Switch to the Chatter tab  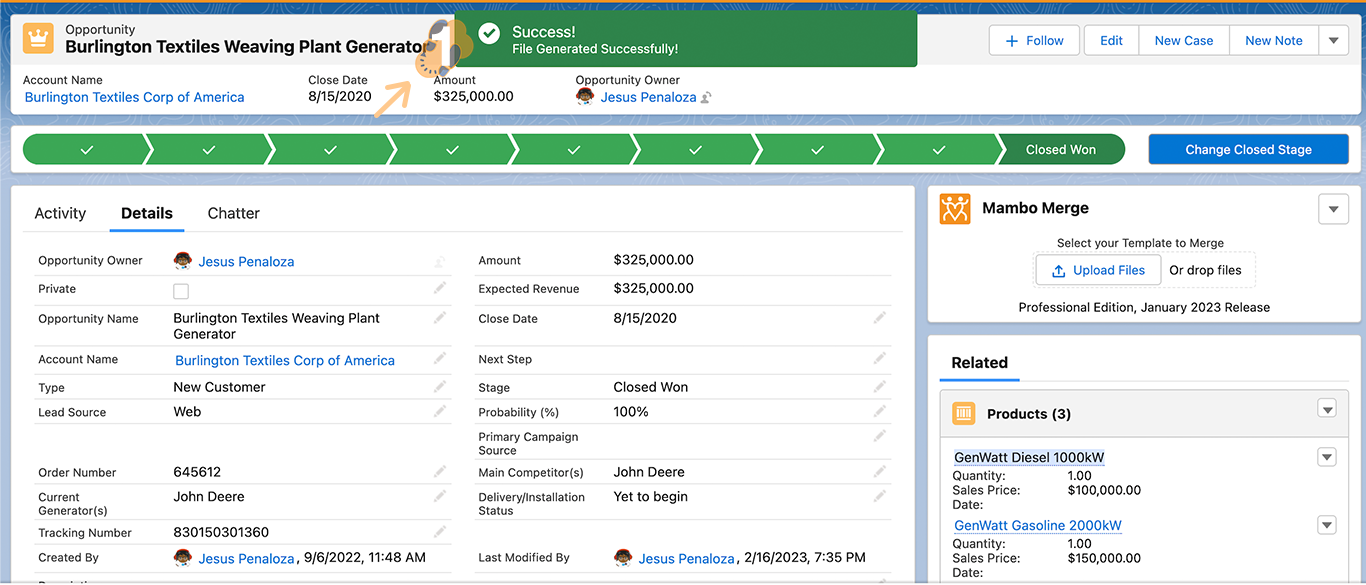pyautogui.click(x=233, y=213)
